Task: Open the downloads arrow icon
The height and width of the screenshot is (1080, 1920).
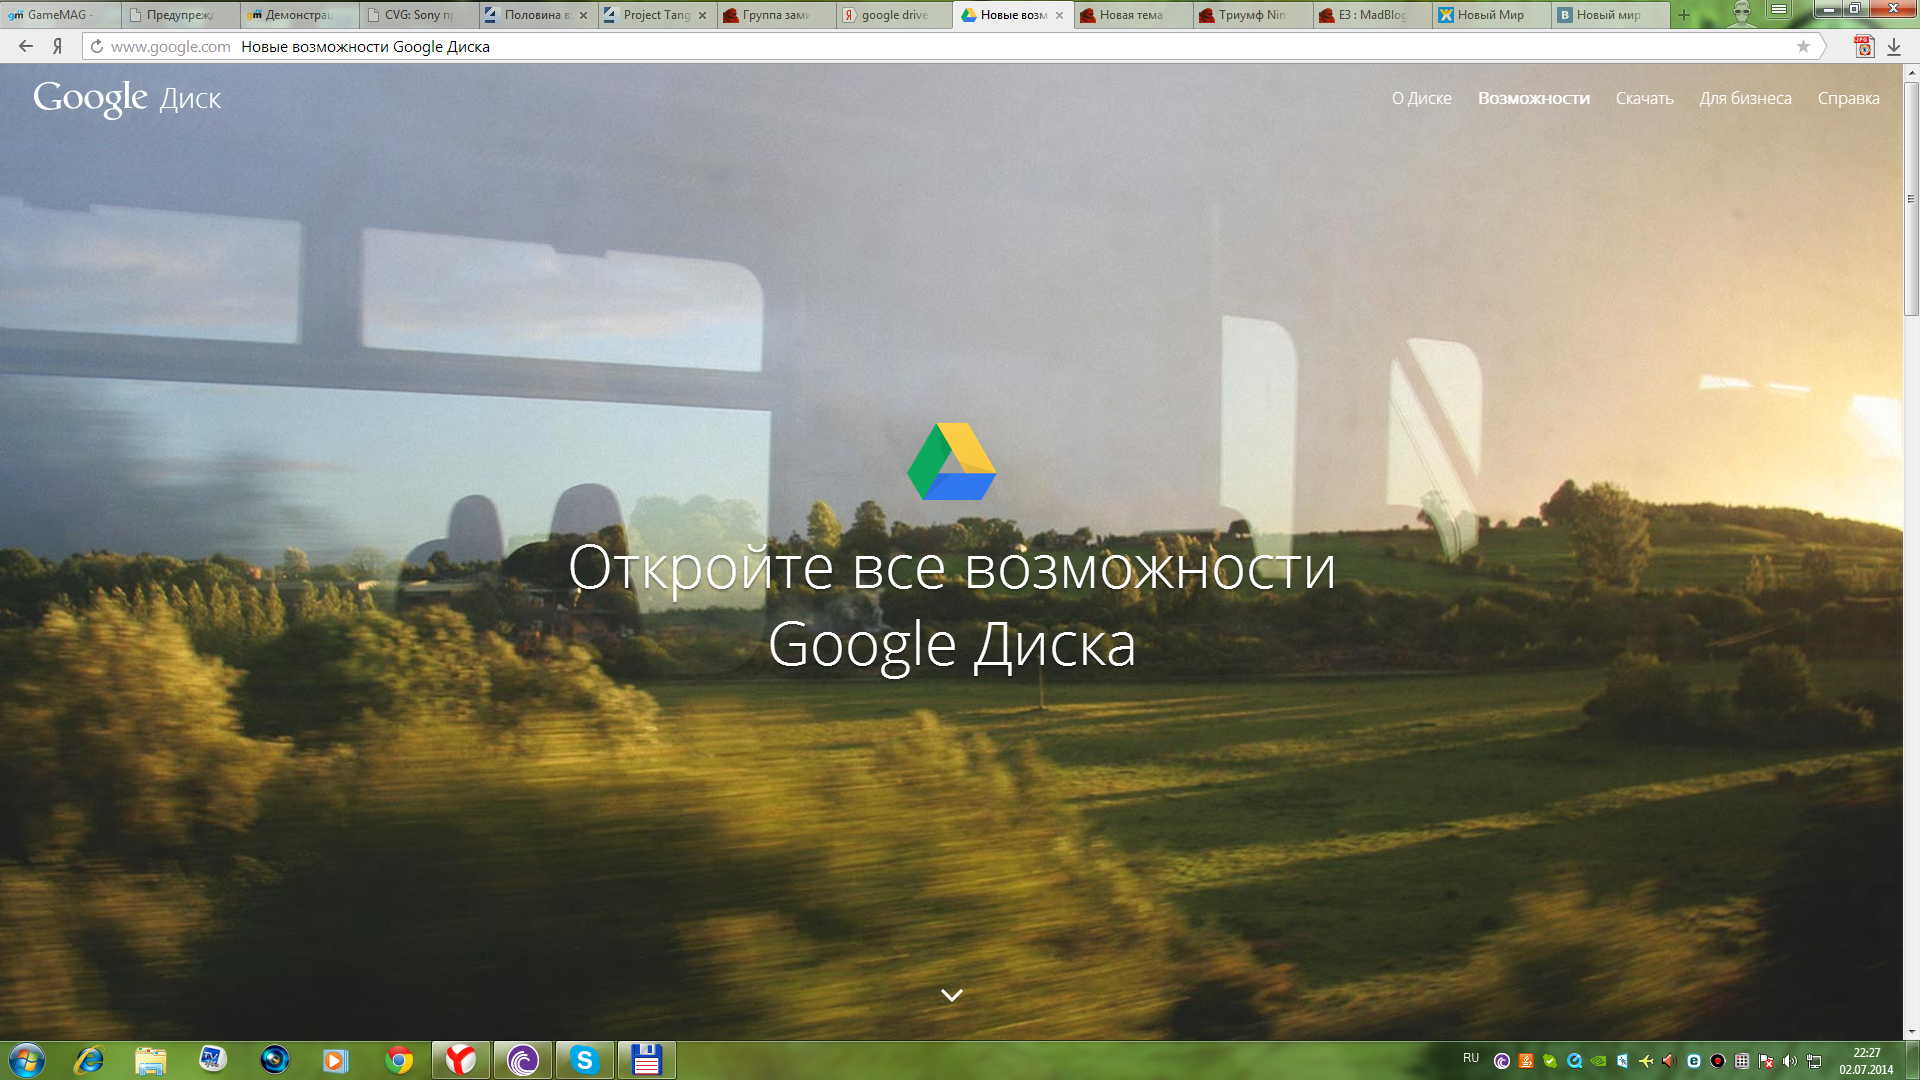Action: (1894, 47)
